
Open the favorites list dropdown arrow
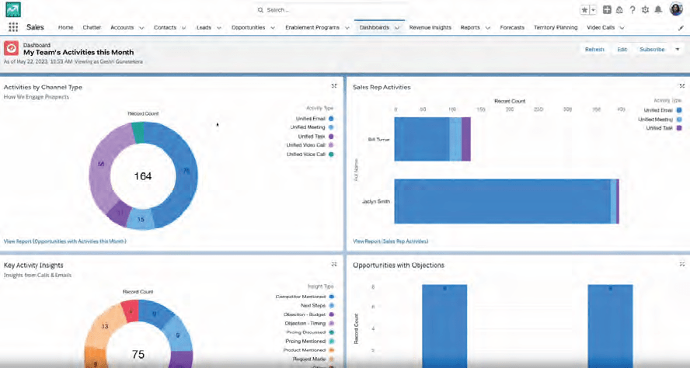point(593,10)
